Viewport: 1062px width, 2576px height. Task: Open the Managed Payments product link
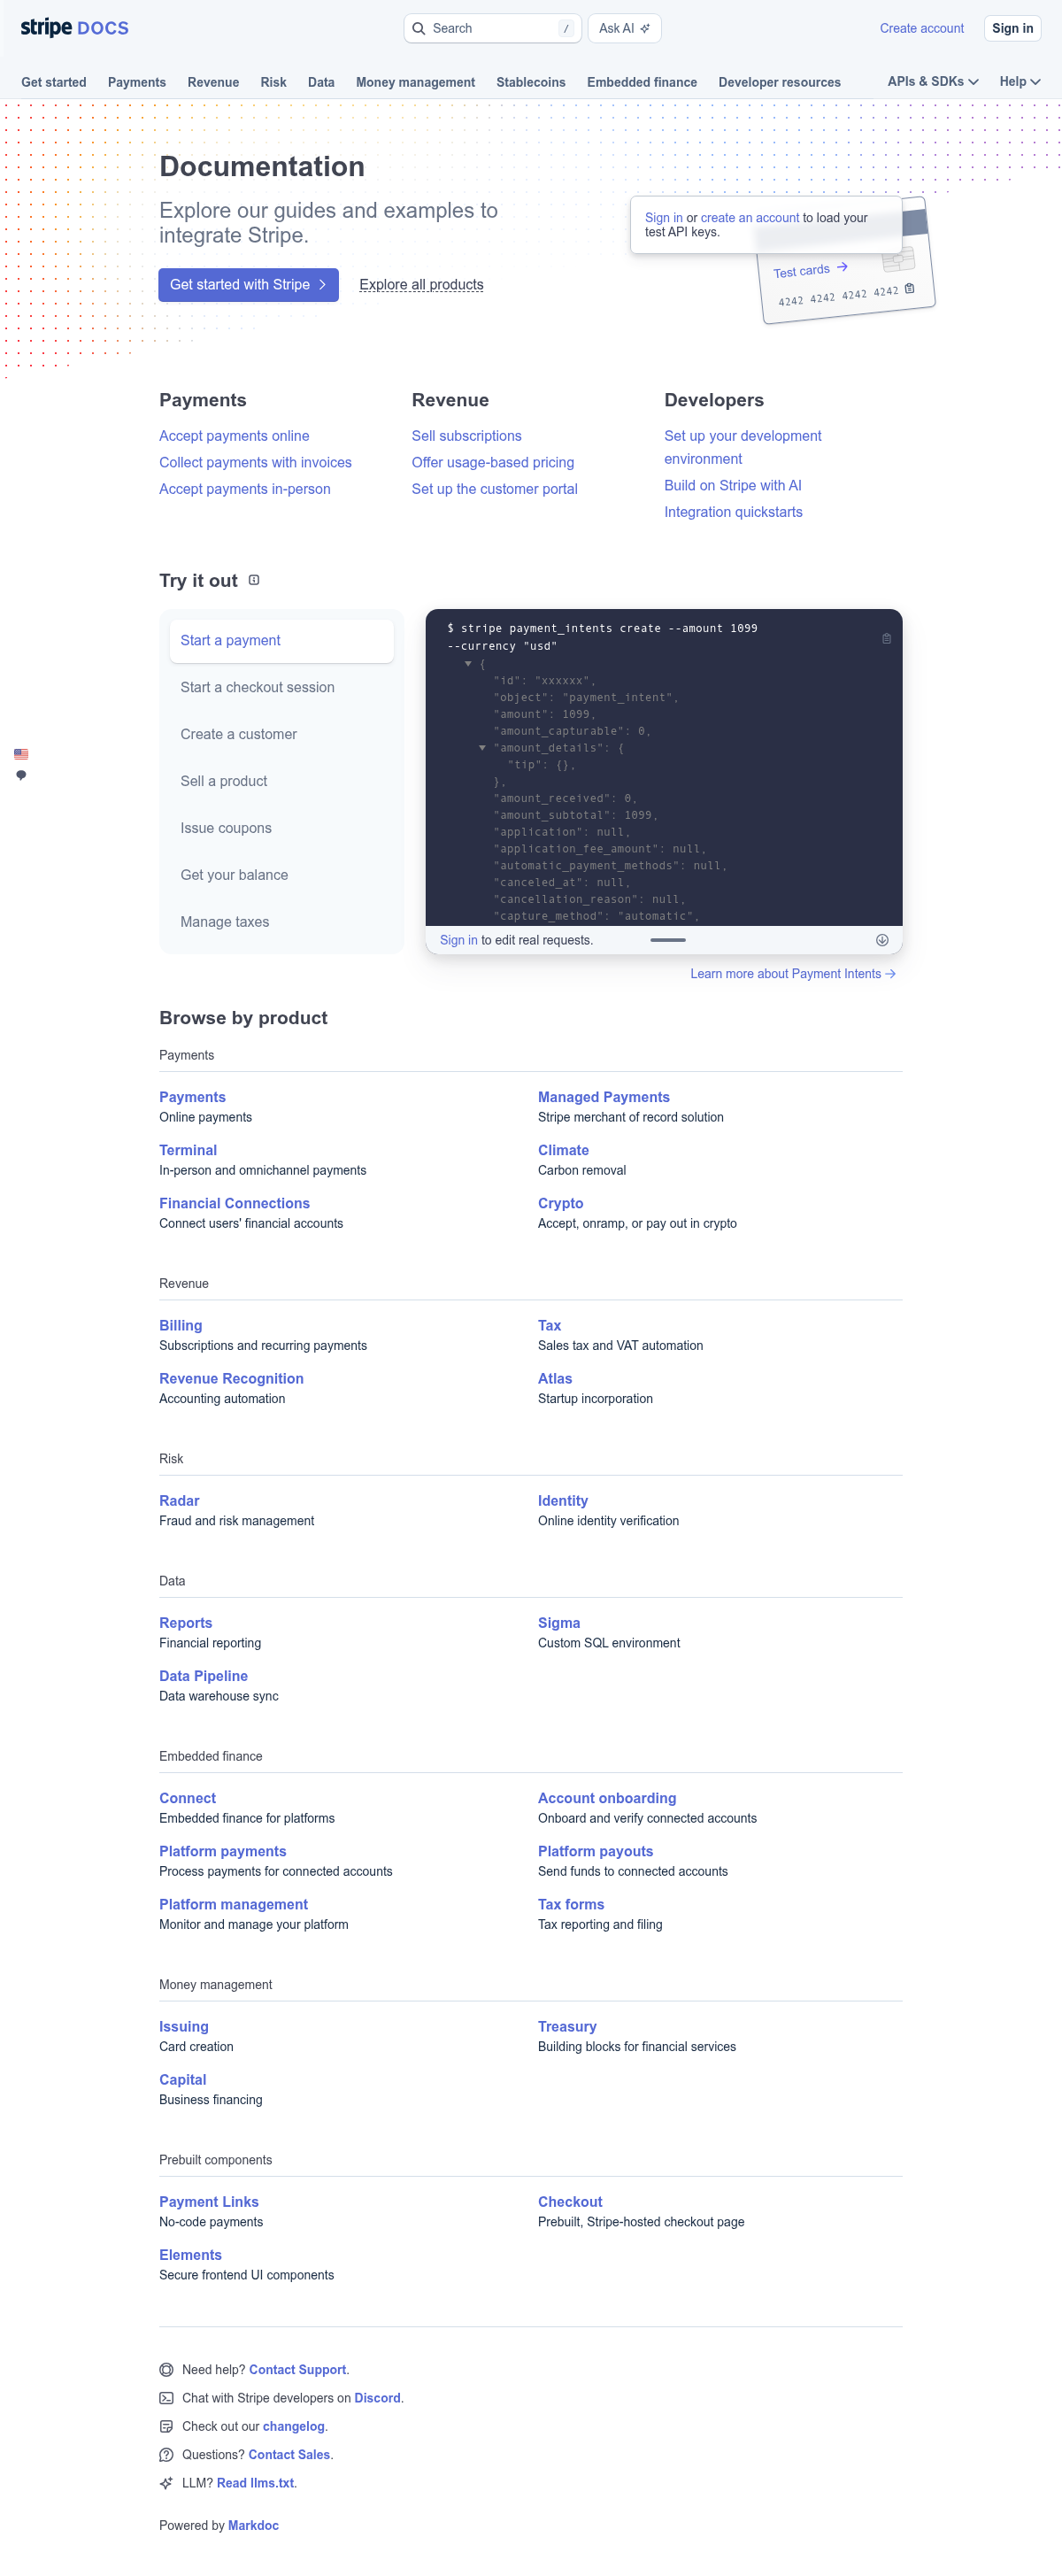(603, 1097)
